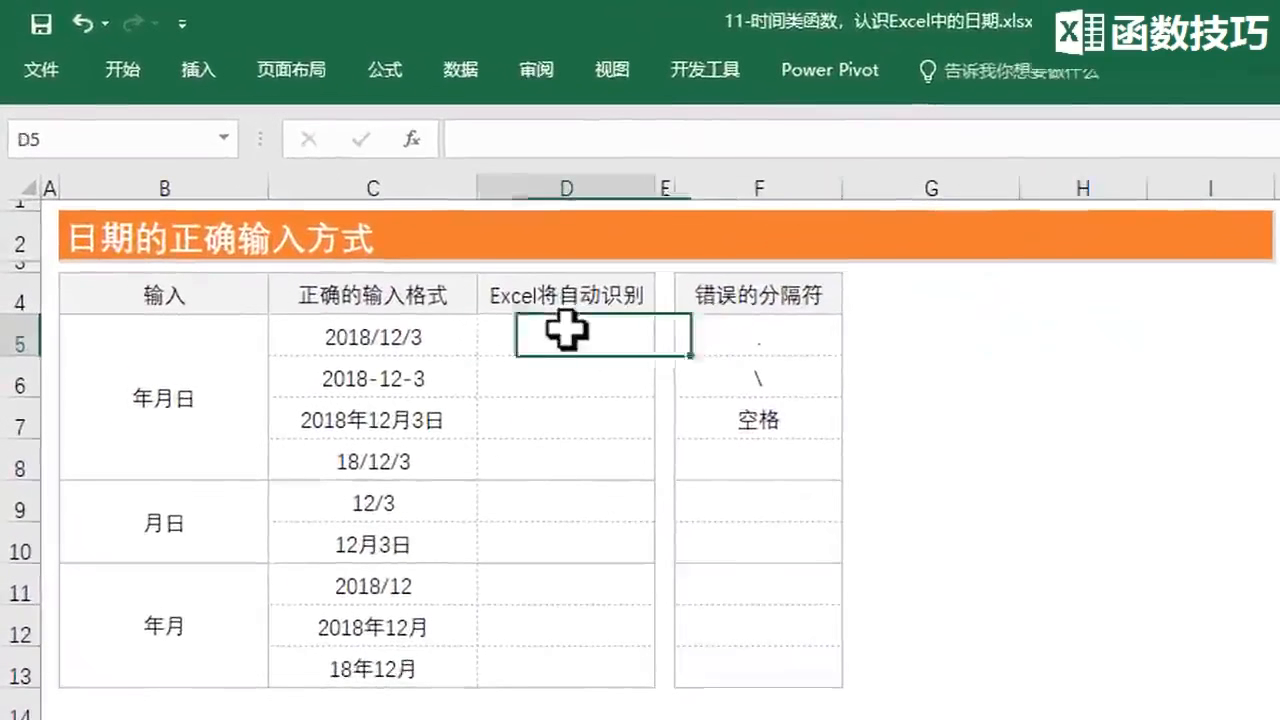Select row 9 header
Screen dimensions: 1280x720
pyautogui.click(x=20, y=510)
